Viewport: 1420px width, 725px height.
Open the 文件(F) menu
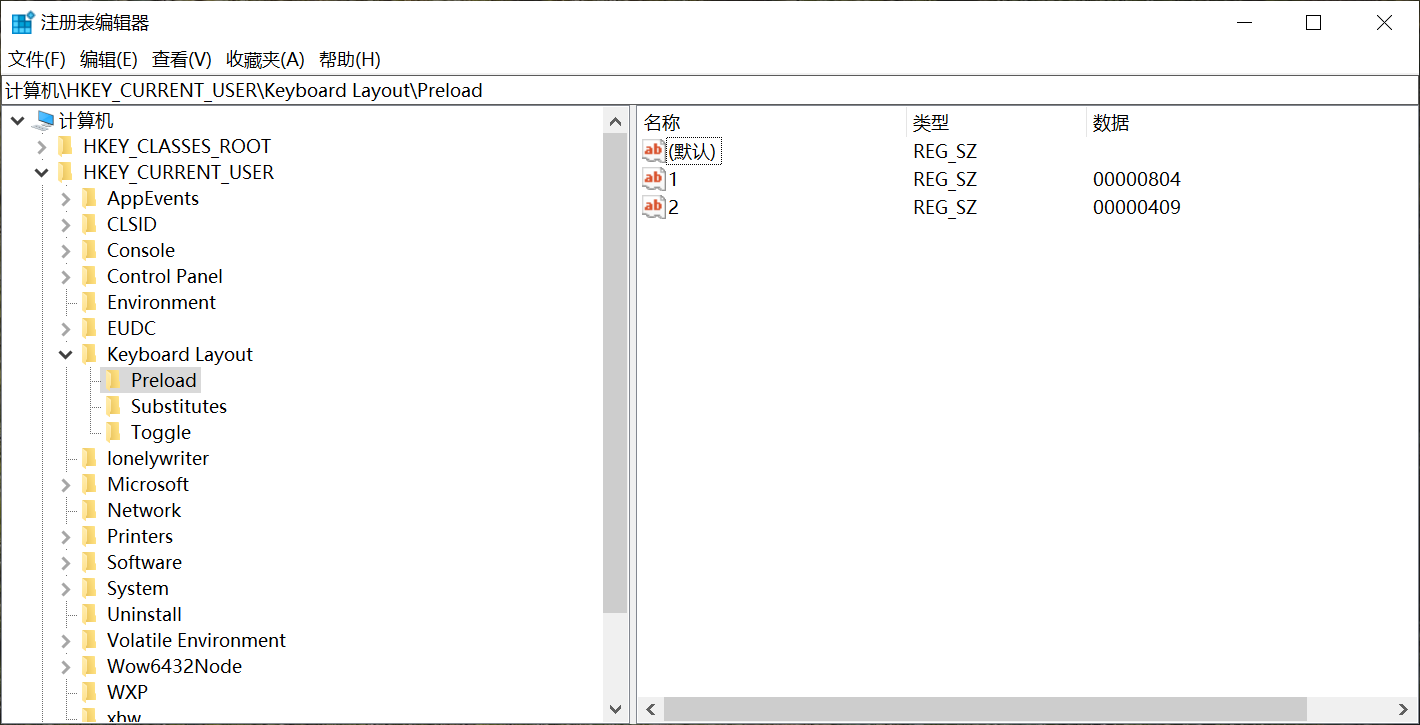(x=37, y=60)
